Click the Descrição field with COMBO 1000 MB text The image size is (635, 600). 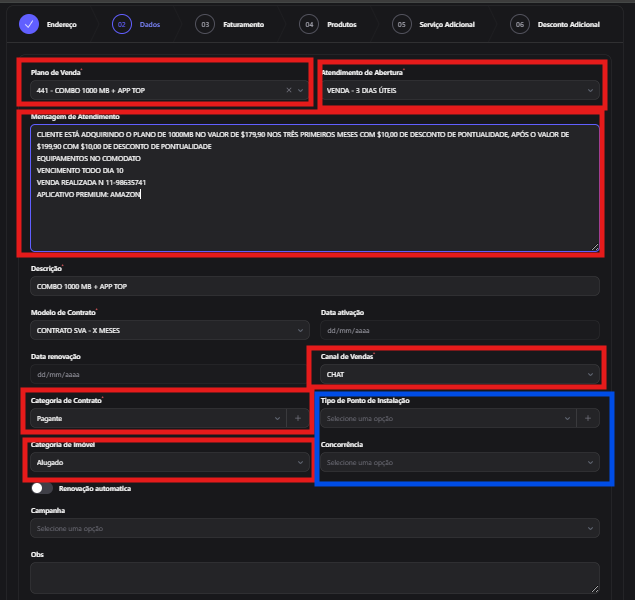[x=315, y=286]
